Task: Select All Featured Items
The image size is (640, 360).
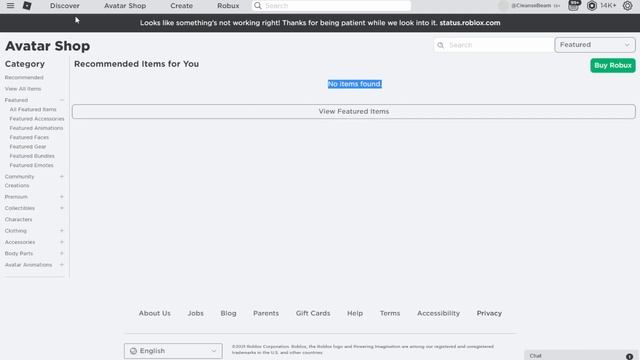Action: (x=33, y=109)
